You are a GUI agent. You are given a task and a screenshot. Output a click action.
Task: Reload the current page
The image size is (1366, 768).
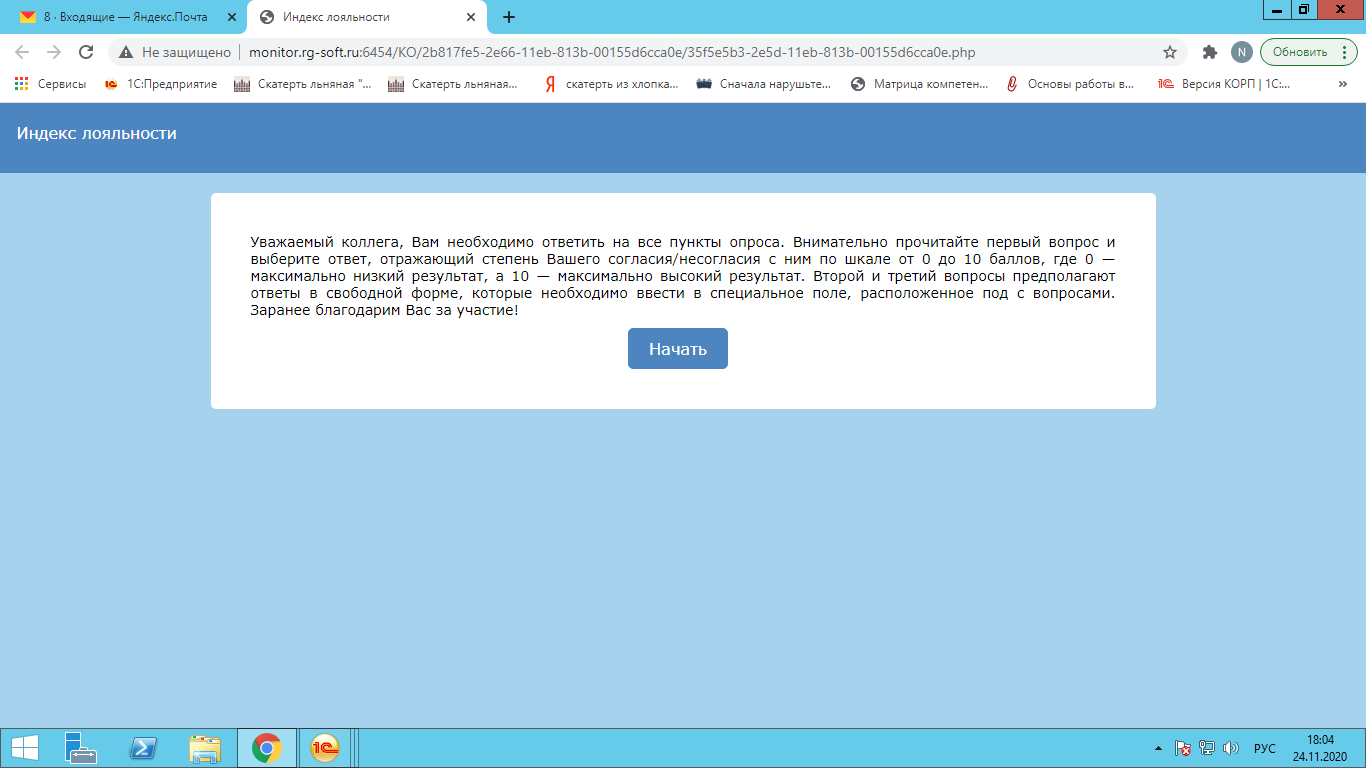(86, 52)
